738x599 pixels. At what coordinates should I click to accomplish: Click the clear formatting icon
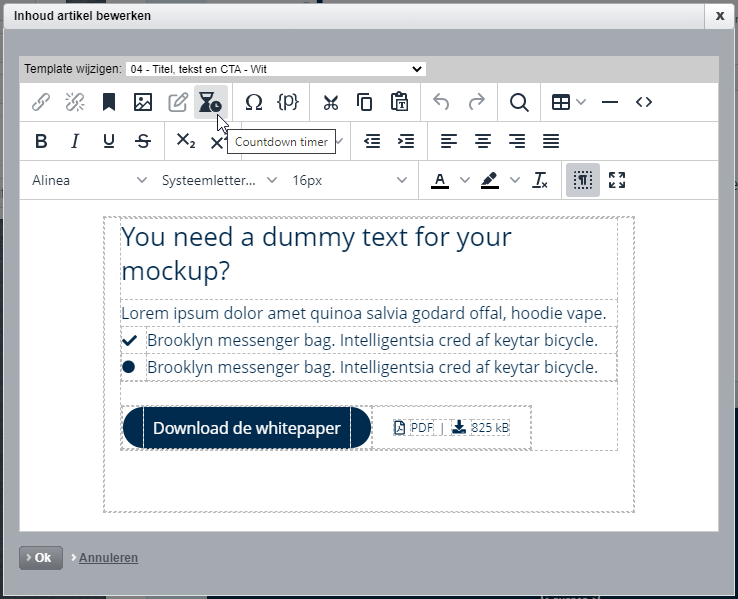point(540,180)
